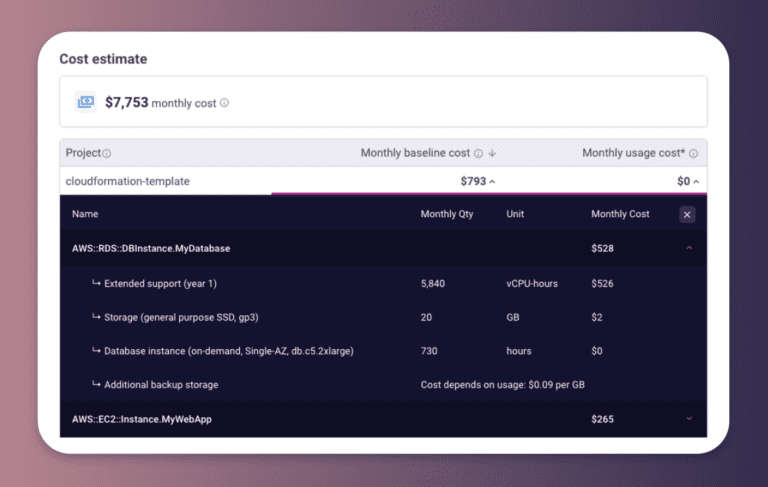Click the GB unit value
This screenshot has height=487, width=768.
(512, 317)
